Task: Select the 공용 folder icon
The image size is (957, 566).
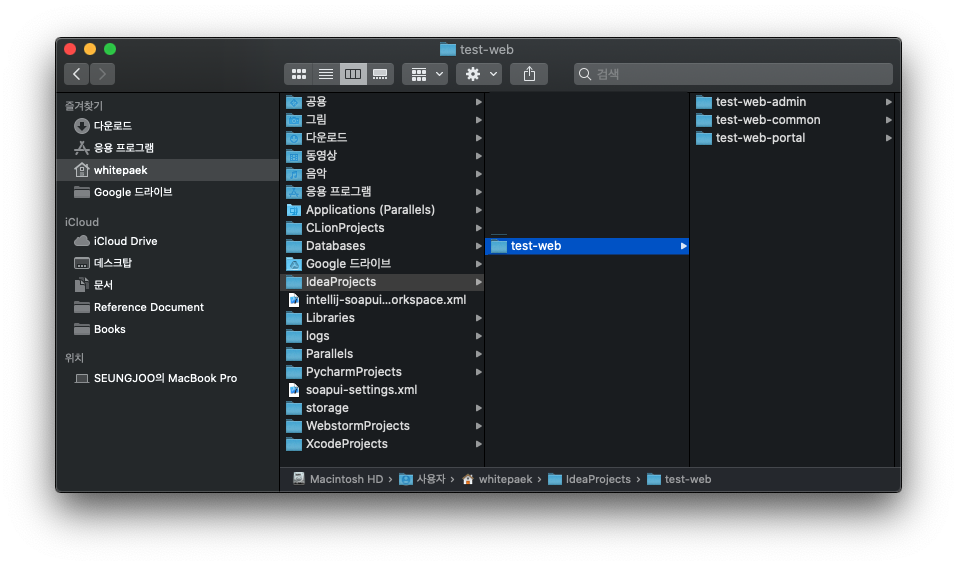Action: (294, 102)
